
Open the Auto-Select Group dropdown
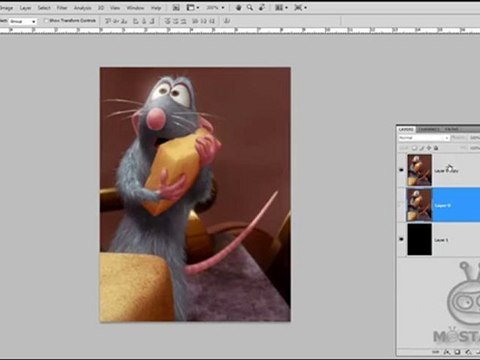(22, 21)
